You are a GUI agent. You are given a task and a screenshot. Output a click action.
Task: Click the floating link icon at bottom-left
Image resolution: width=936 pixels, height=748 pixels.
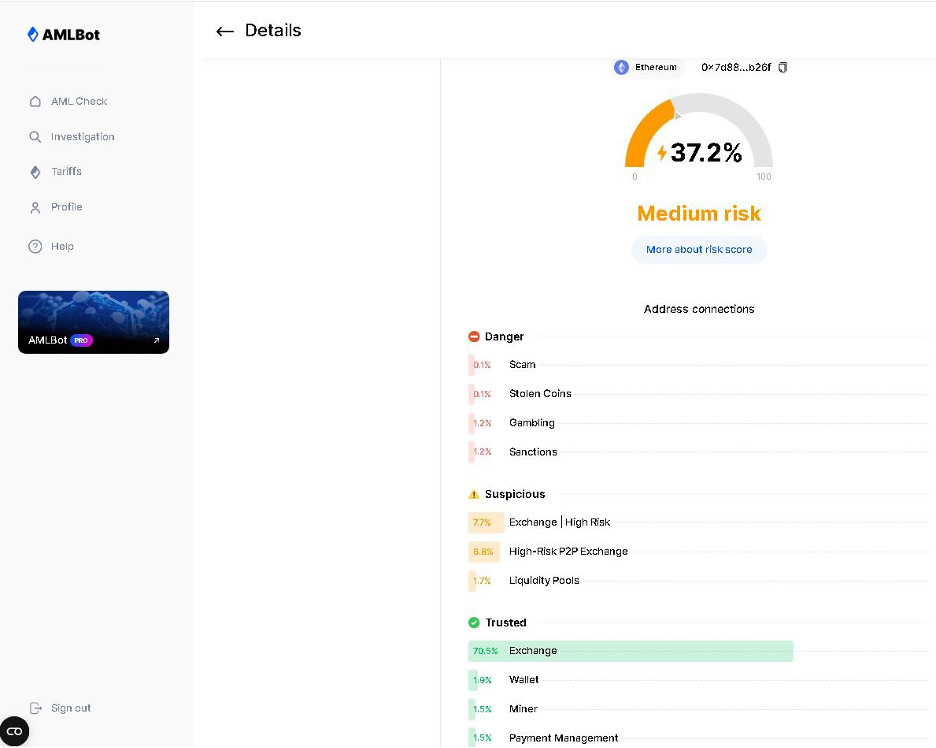[x=14, y=731]
